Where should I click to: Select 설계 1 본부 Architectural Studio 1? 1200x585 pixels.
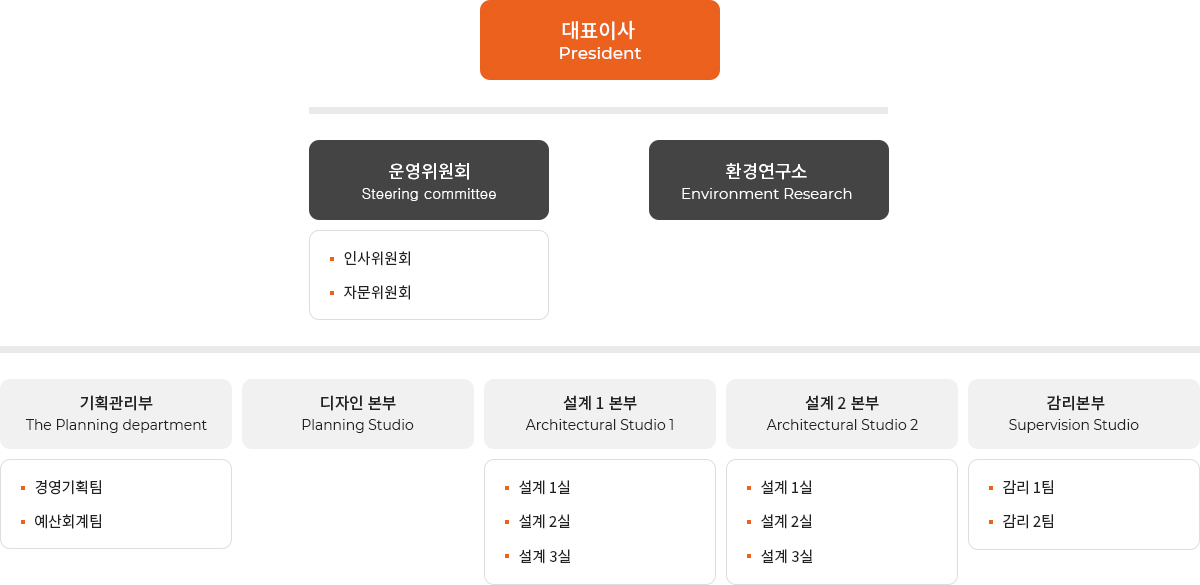(x=600, y=414)
